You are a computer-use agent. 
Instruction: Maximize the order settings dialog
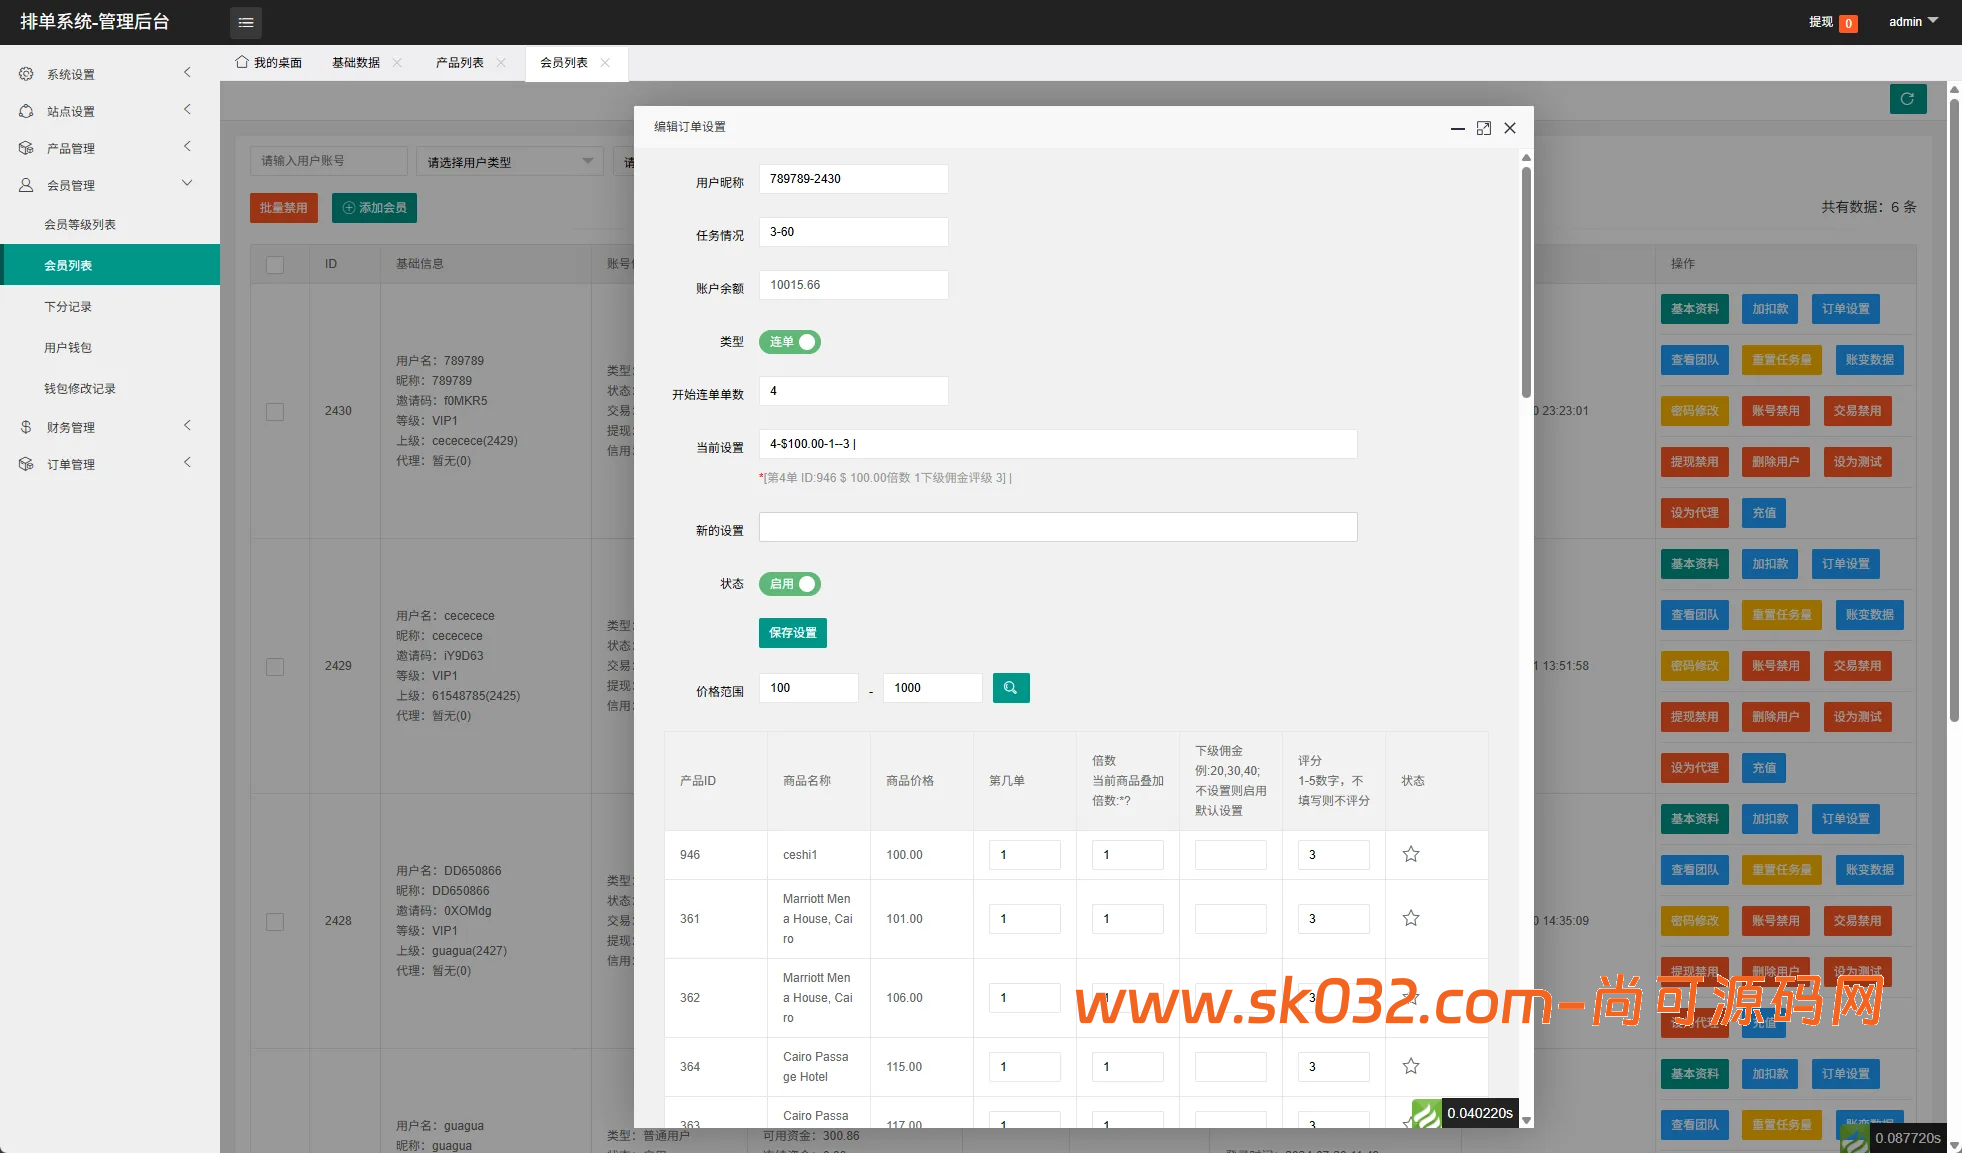click(1483, 128)
